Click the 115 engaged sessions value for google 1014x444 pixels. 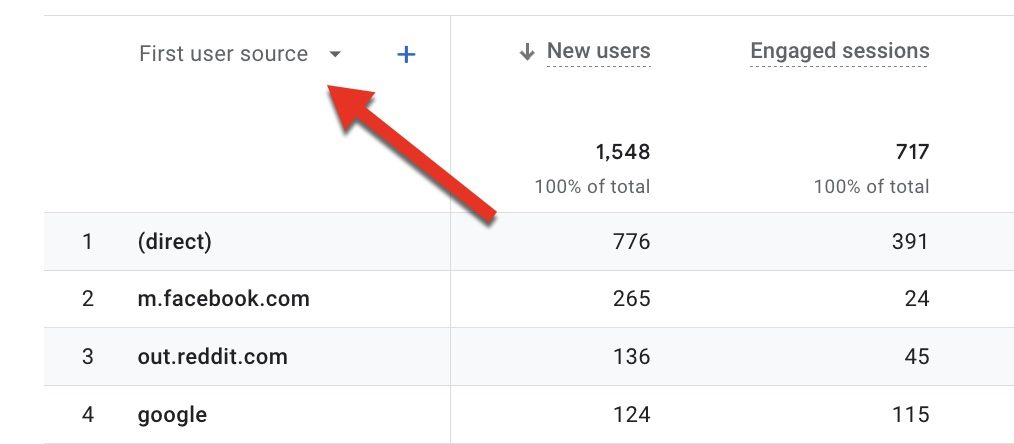pyautogui.click(x=911, y=414)
